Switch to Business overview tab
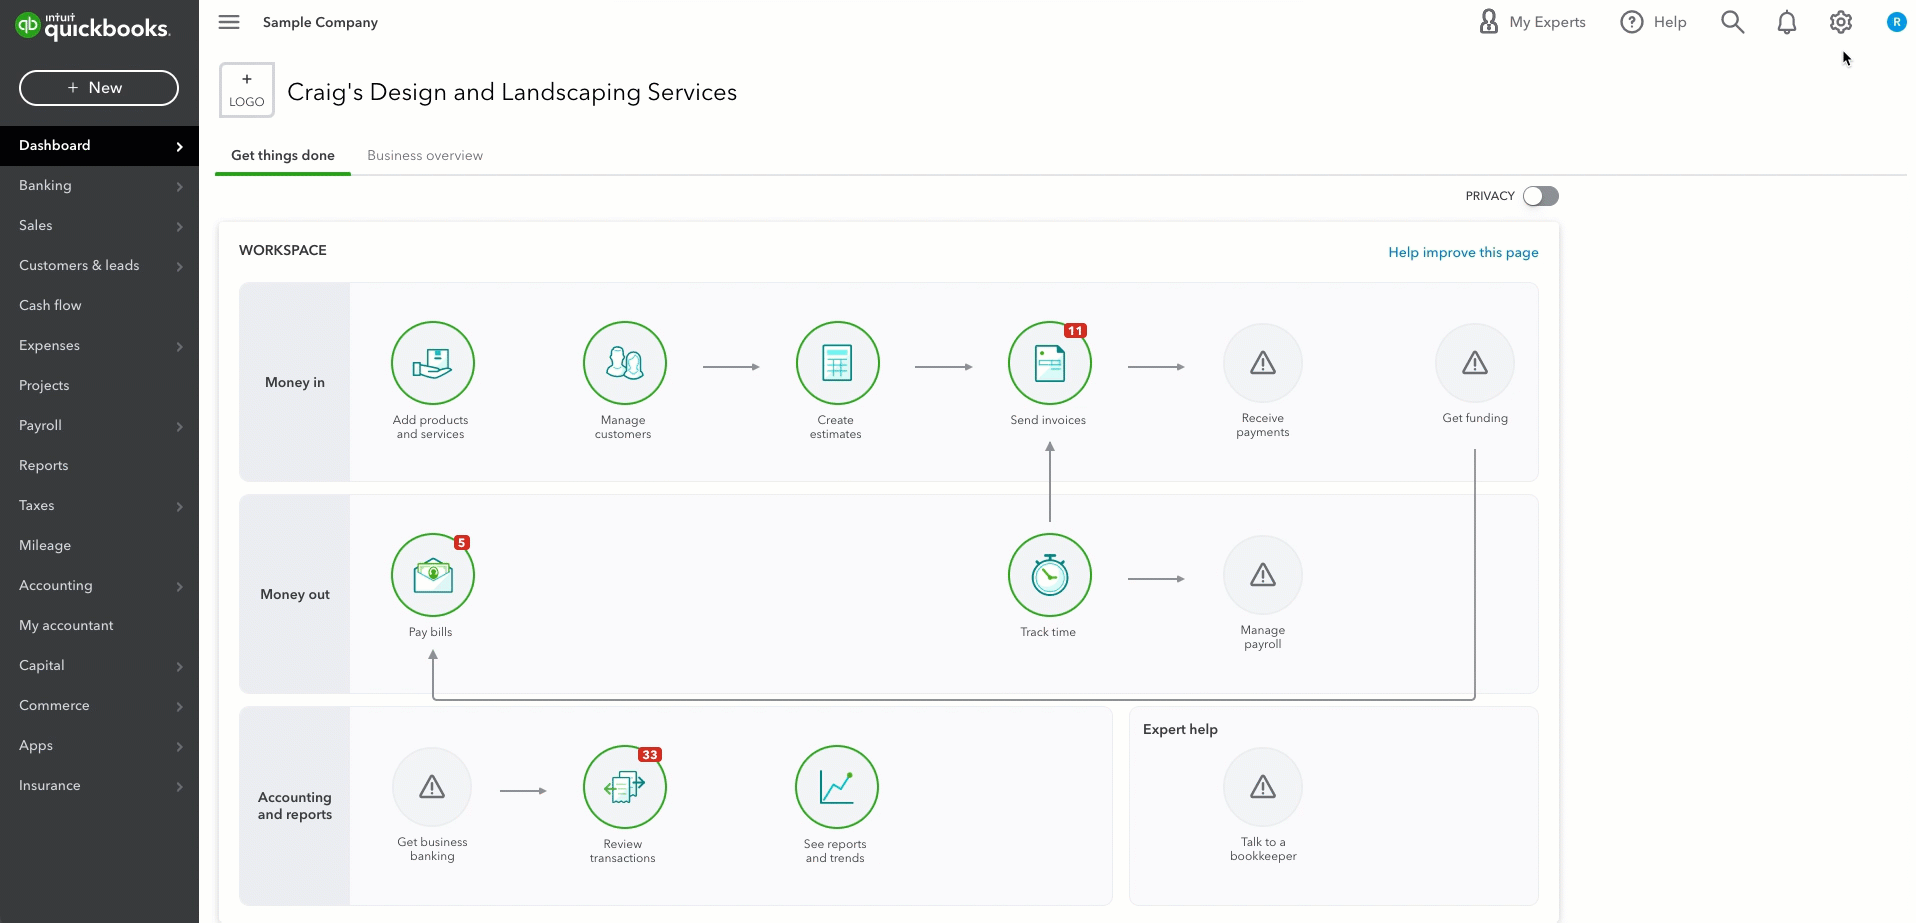This screenshot has width=1916, height=923. click(425, 155)
